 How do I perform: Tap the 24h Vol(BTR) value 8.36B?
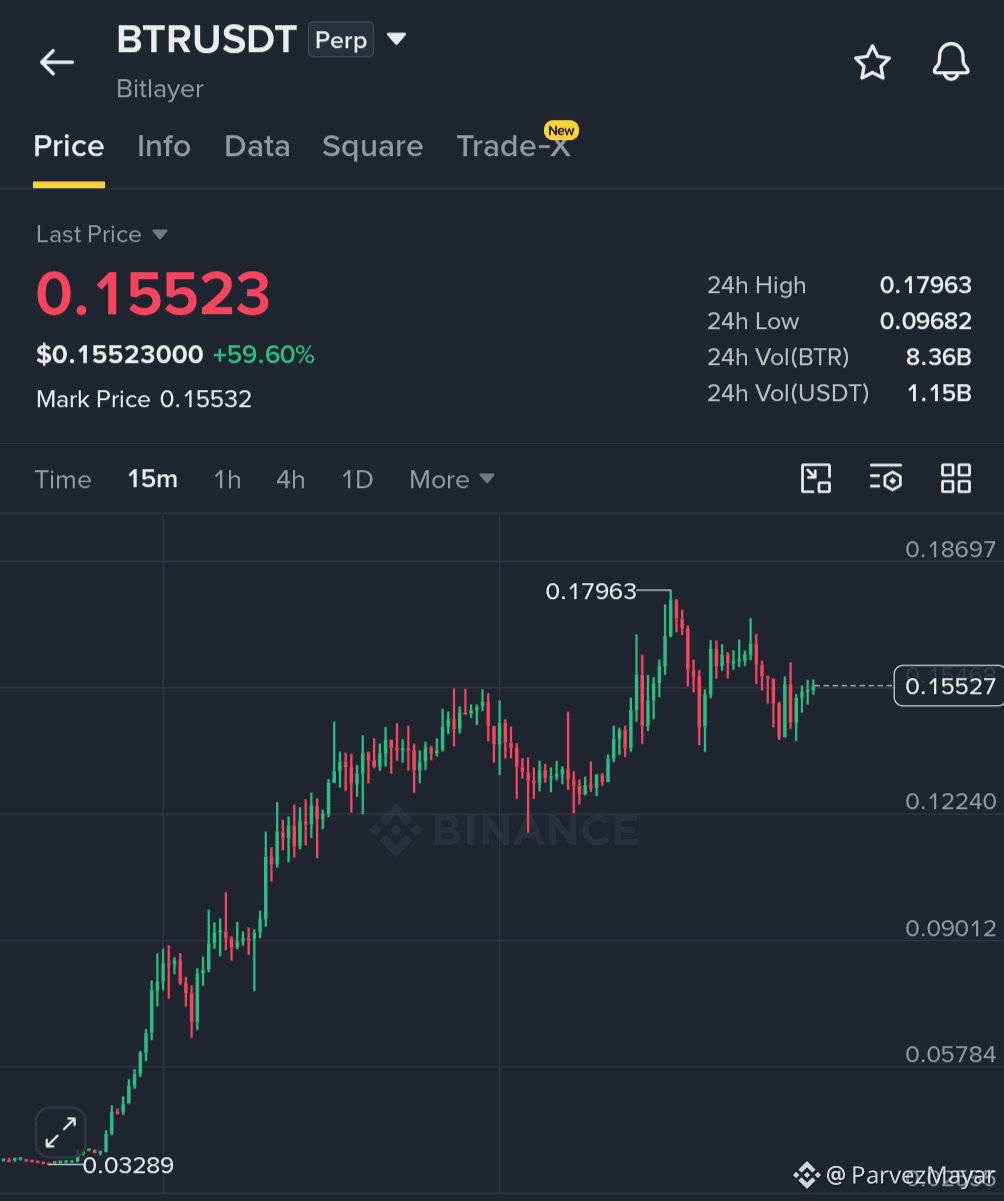pos(938,358)
